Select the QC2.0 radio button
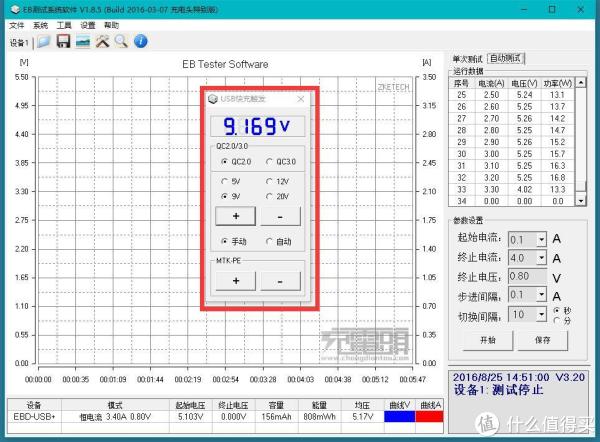The image size is (600, 442). pos(225,162)
